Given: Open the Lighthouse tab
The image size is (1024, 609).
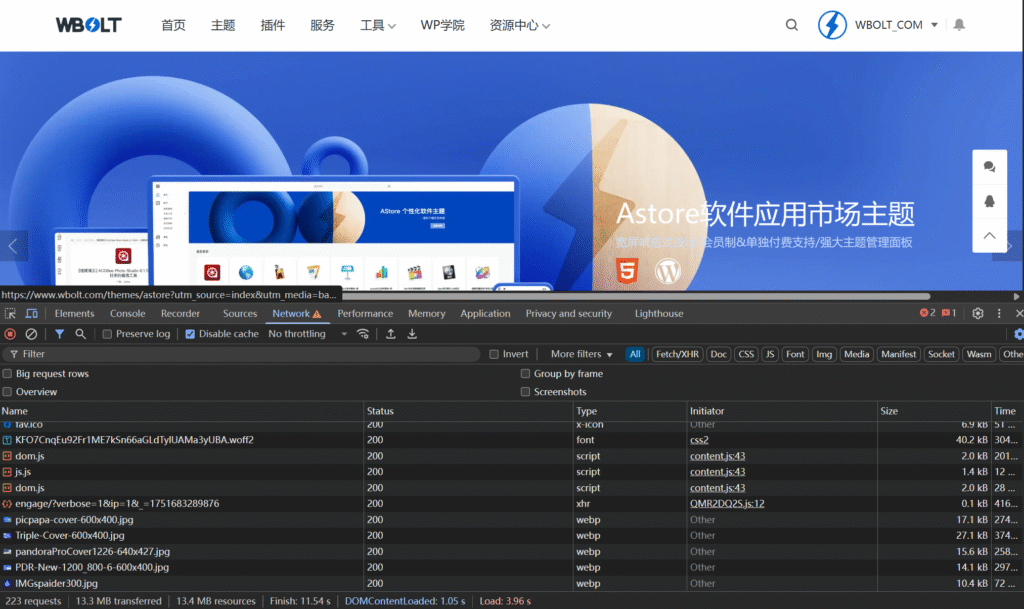Looking at the screenshot, I should (659, 313).
